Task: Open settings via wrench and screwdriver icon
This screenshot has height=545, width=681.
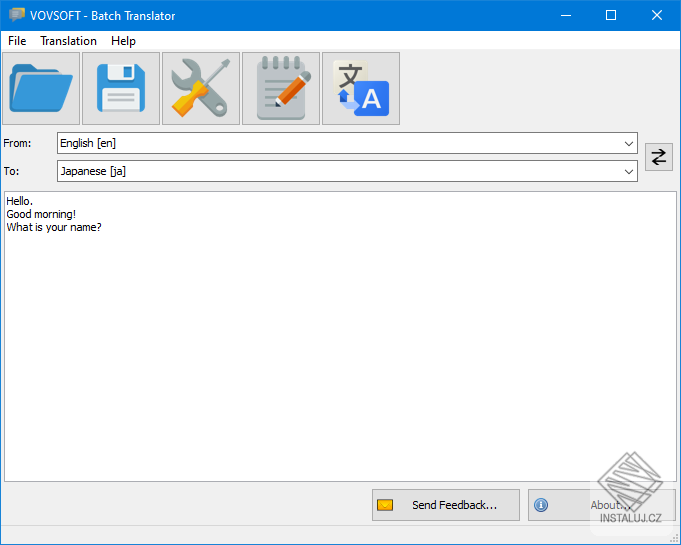Action: click(201, 89)
